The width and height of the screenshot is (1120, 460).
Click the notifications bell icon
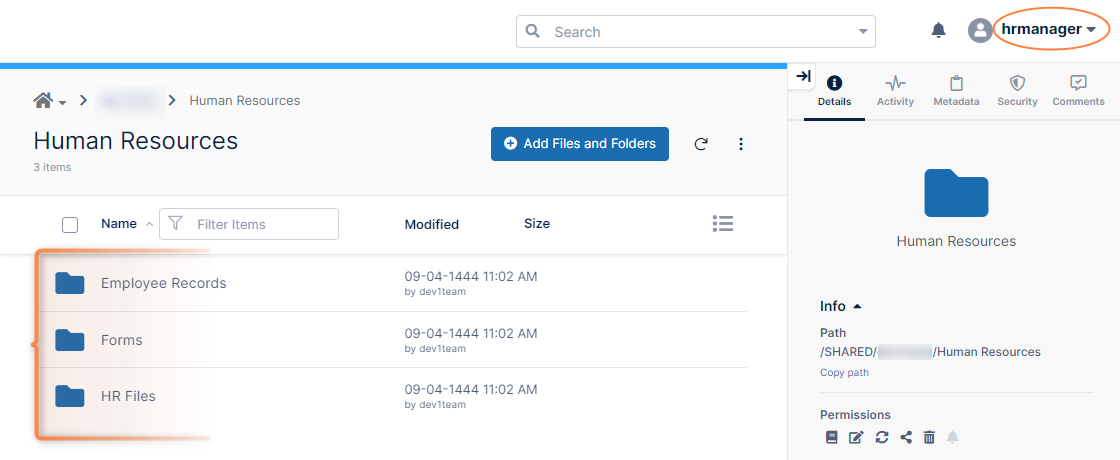click(x=938, y=30)
